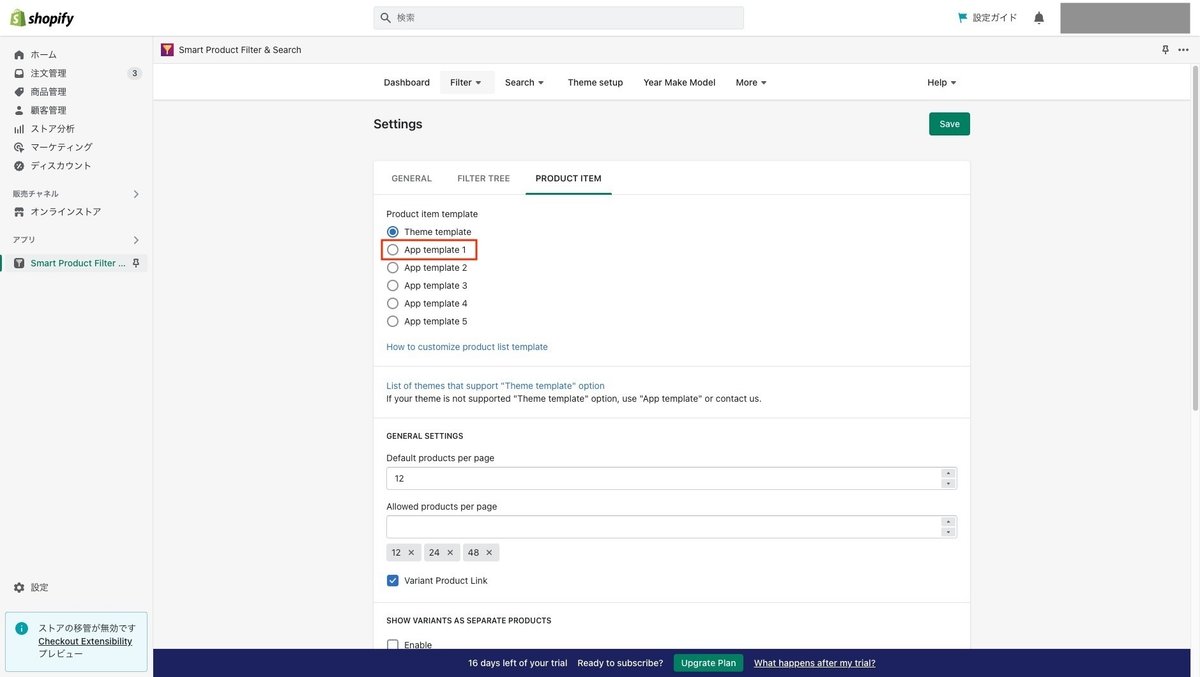1200x677 pixels.
Task: Unpin the Smart Product Filter app in sidebar
Action: coord(136,263)
